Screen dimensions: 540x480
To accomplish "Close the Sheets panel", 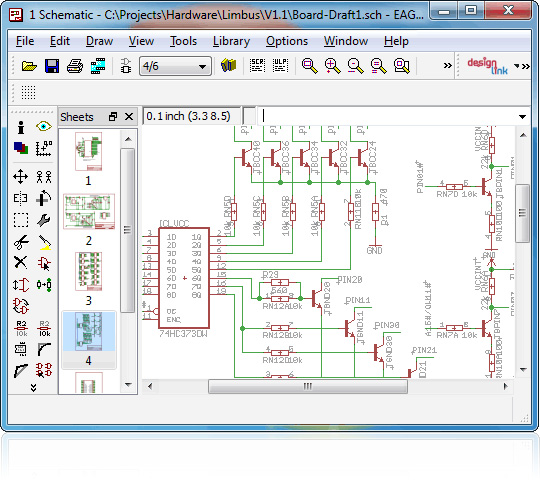I will (129, 117).
